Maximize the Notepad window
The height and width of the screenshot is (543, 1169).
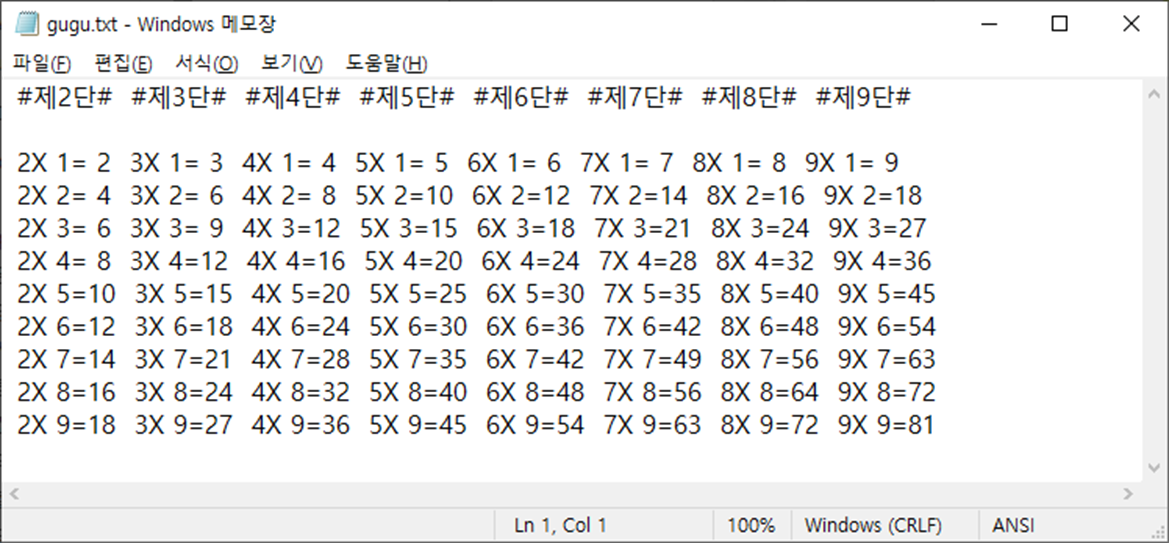1059,24
